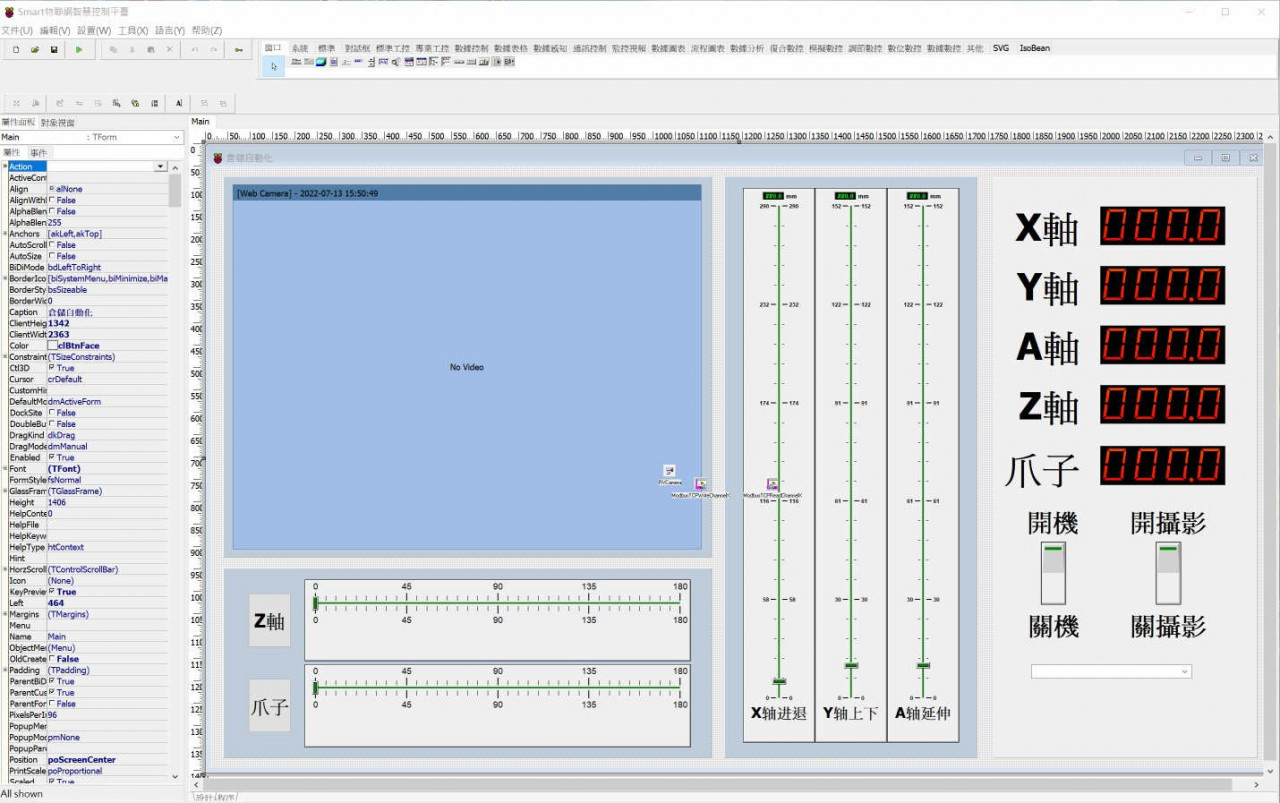The image size is (1280, 803).
Task: Select the arrow pointer tool in palette
Action: click(274, 66)
